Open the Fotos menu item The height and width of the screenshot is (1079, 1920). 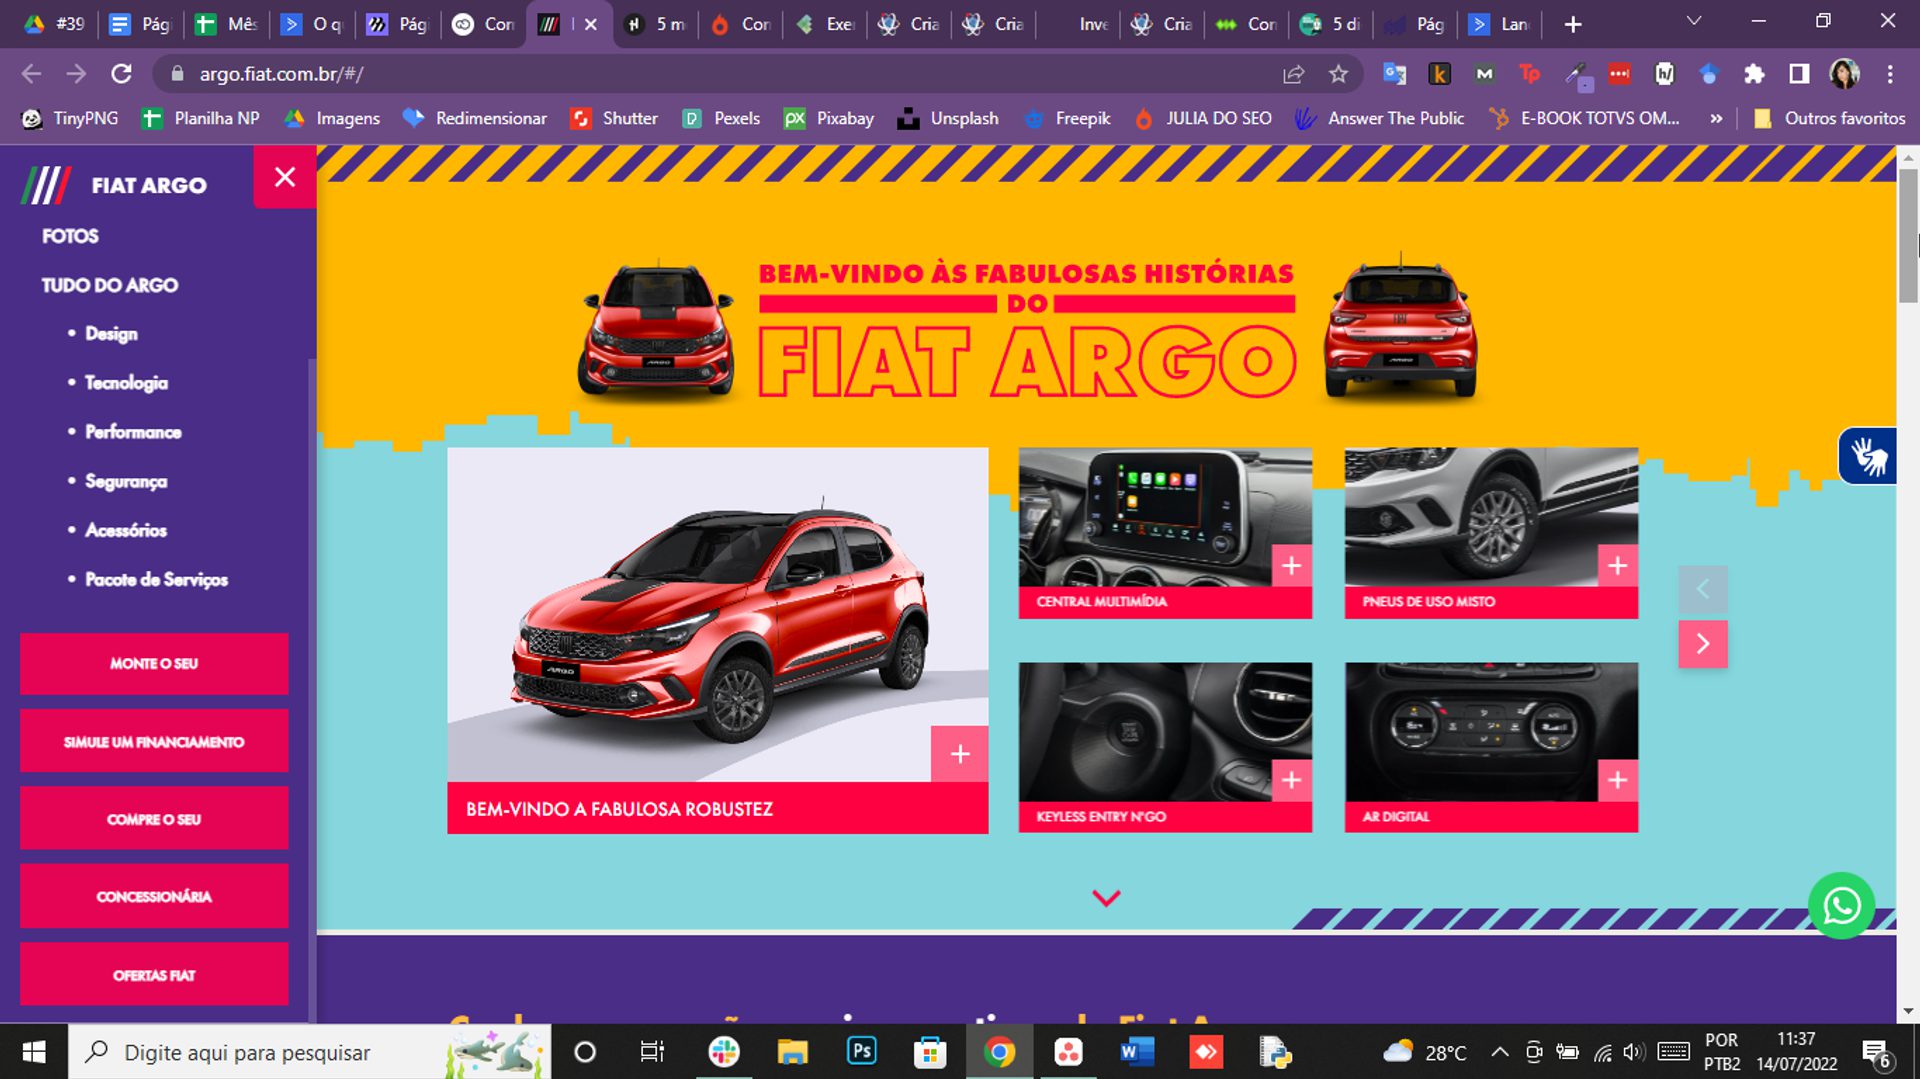pyautogui.click(x=70, y=236)
